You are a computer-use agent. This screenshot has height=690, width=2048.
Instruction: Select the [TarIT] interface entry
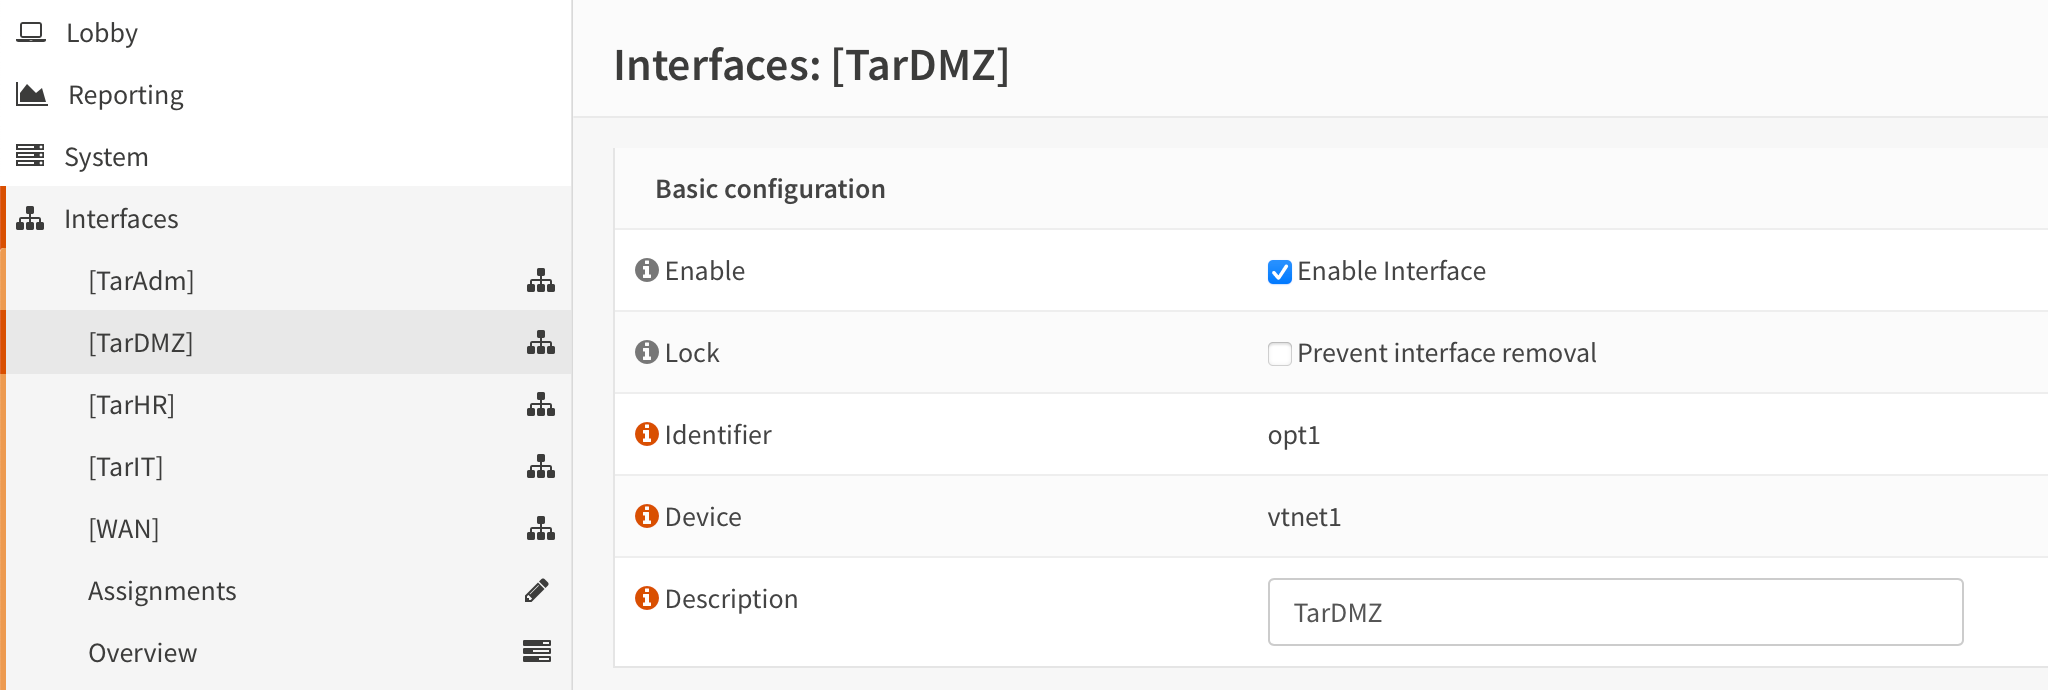click(126, 467)
